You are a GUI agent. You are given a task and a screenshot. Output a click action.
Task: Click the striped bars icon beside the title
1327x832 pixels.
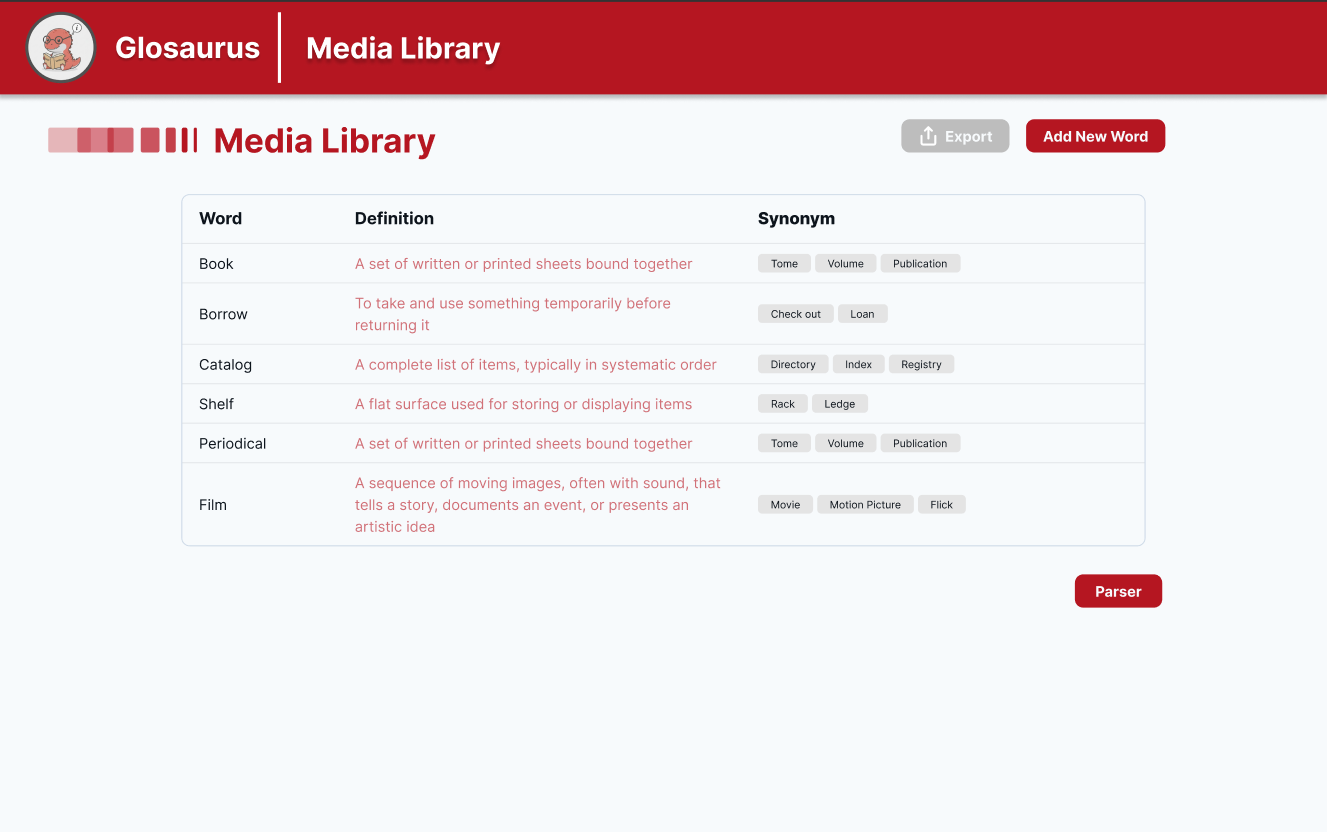[123, 140]
